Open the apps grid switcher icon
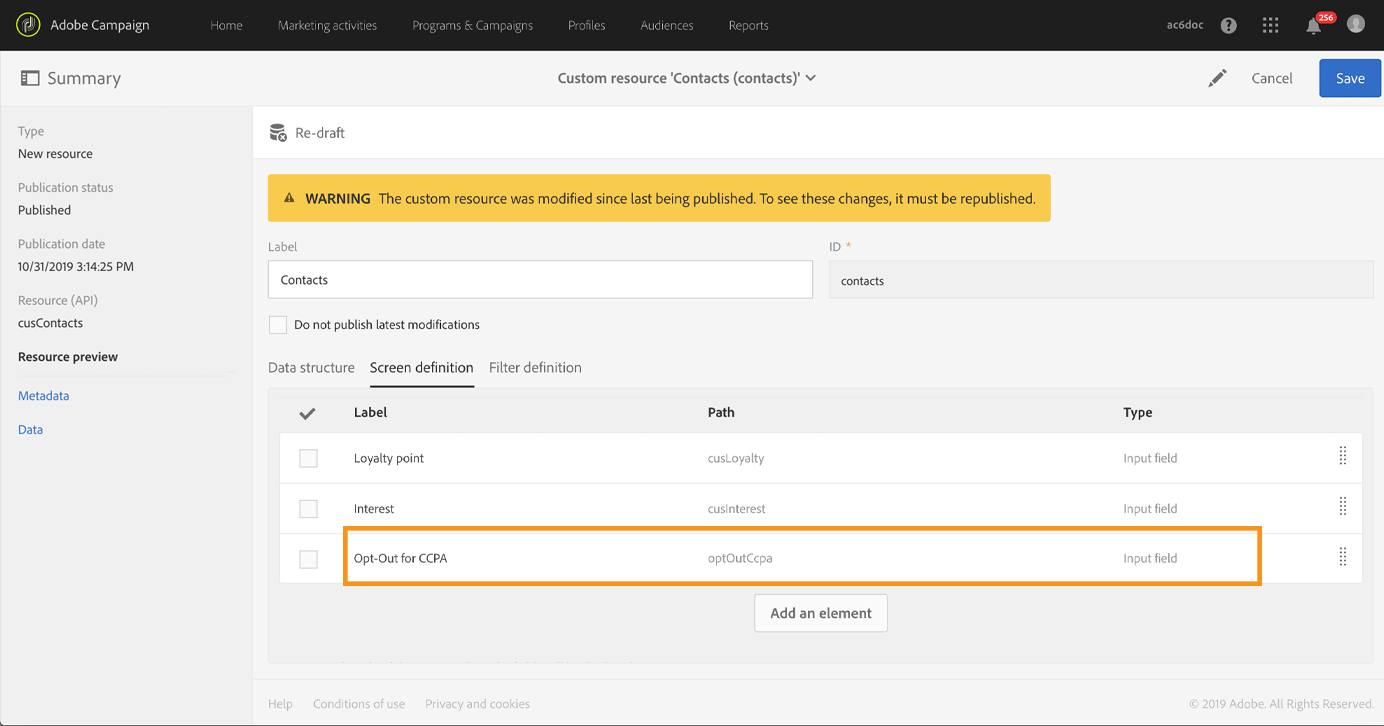This screenshot has width=1384, height=726. (x=1271, y=26)
